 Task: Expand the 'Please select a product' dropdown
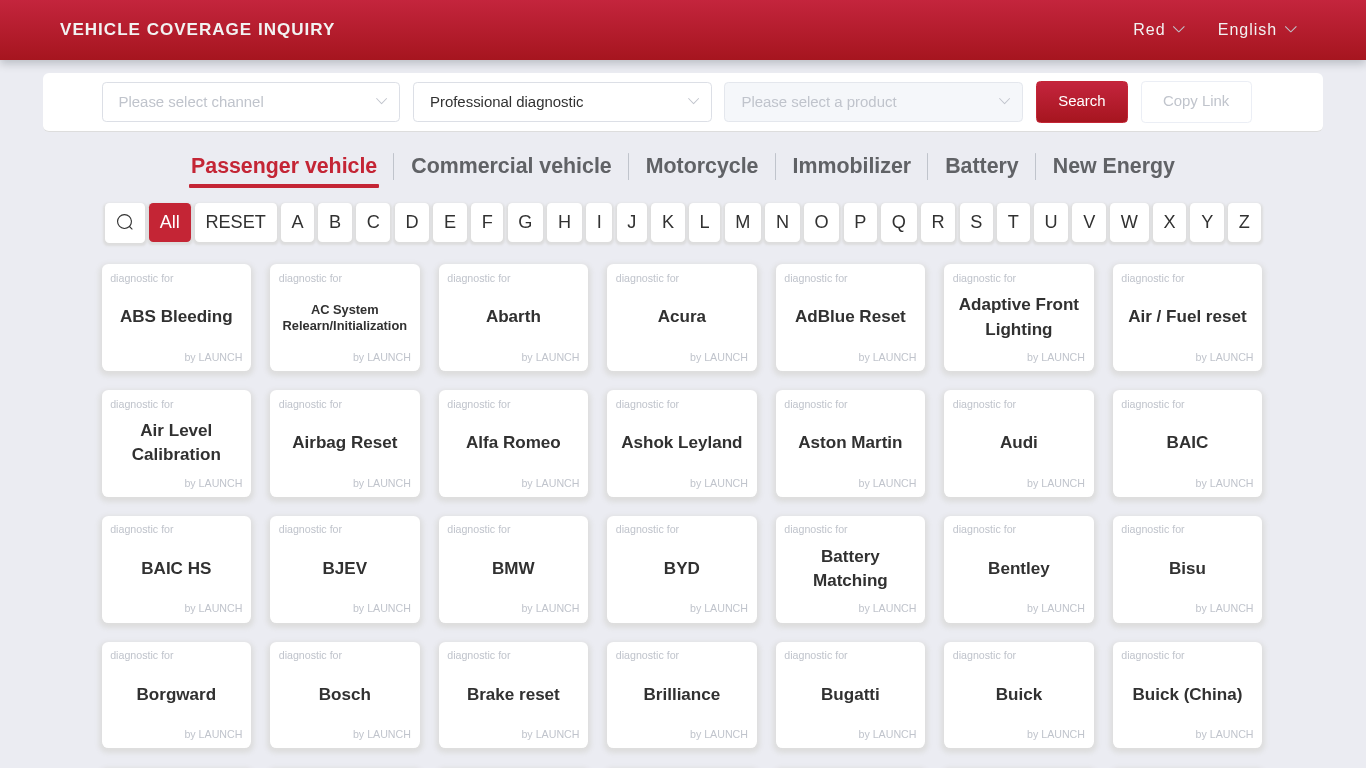click(873, 102)
